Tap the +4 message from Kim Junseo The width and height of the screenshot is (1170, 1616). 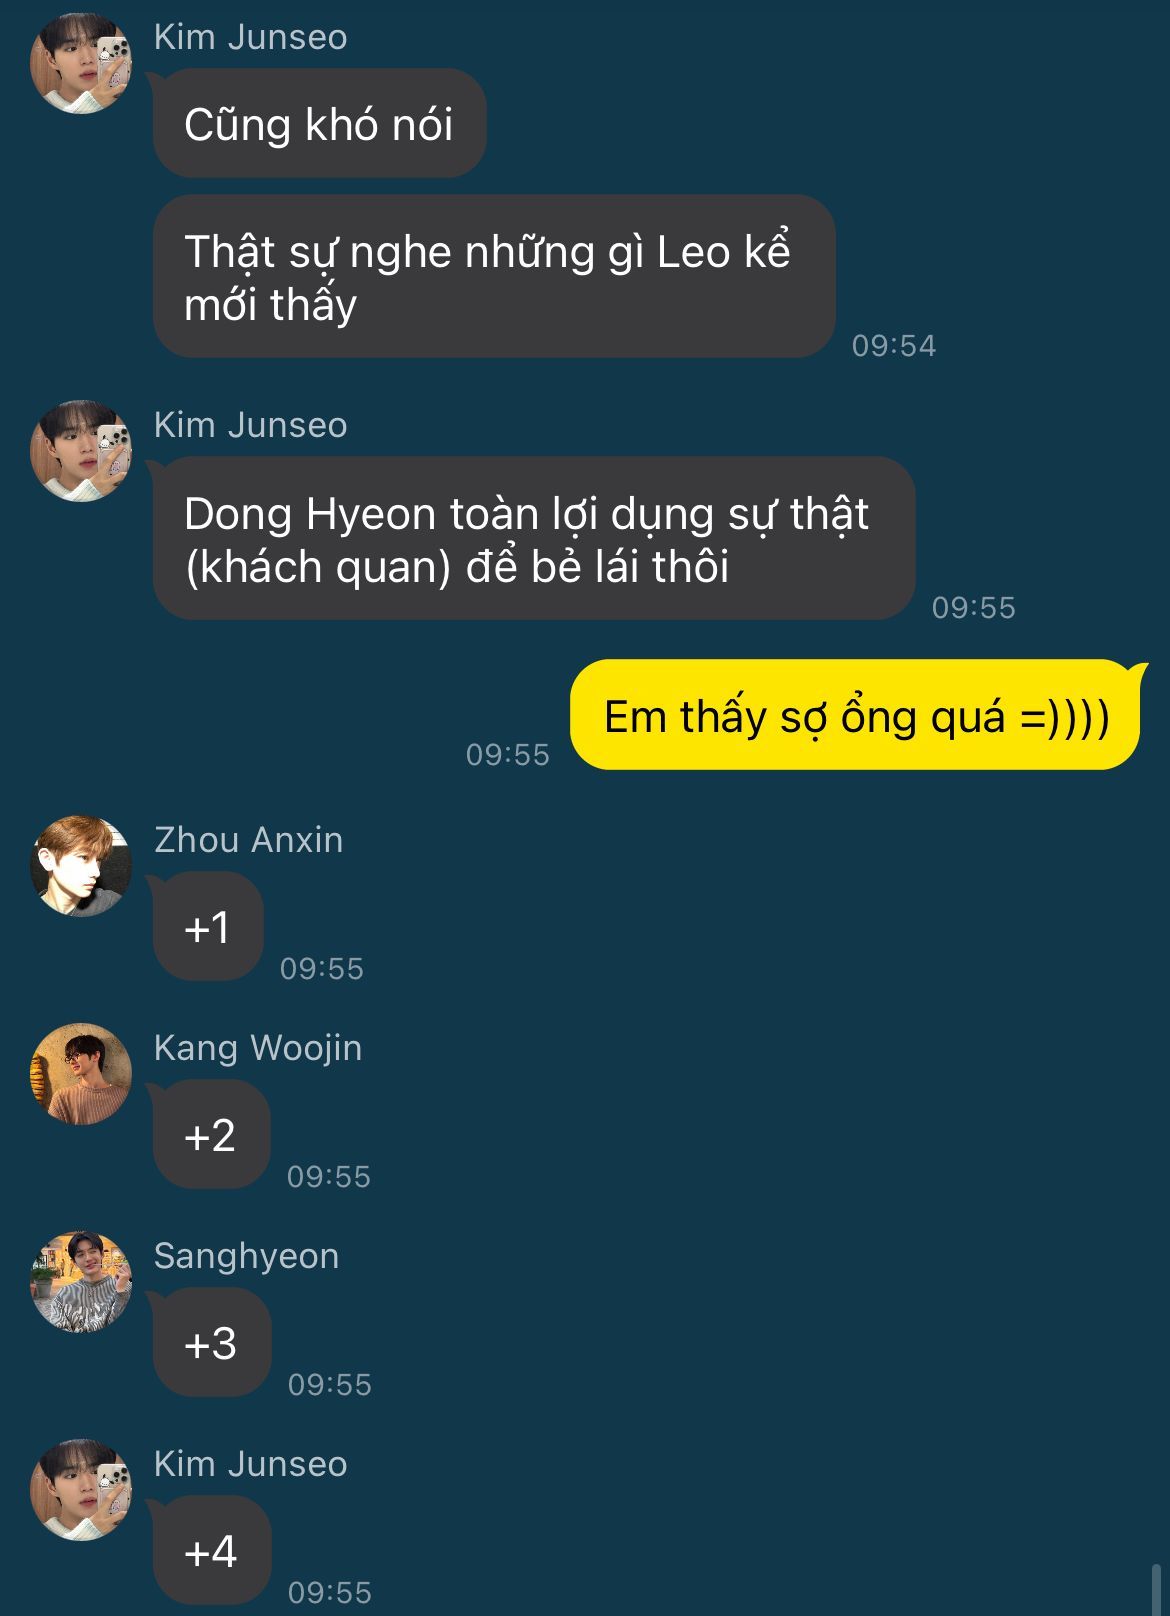(212, 1550)
